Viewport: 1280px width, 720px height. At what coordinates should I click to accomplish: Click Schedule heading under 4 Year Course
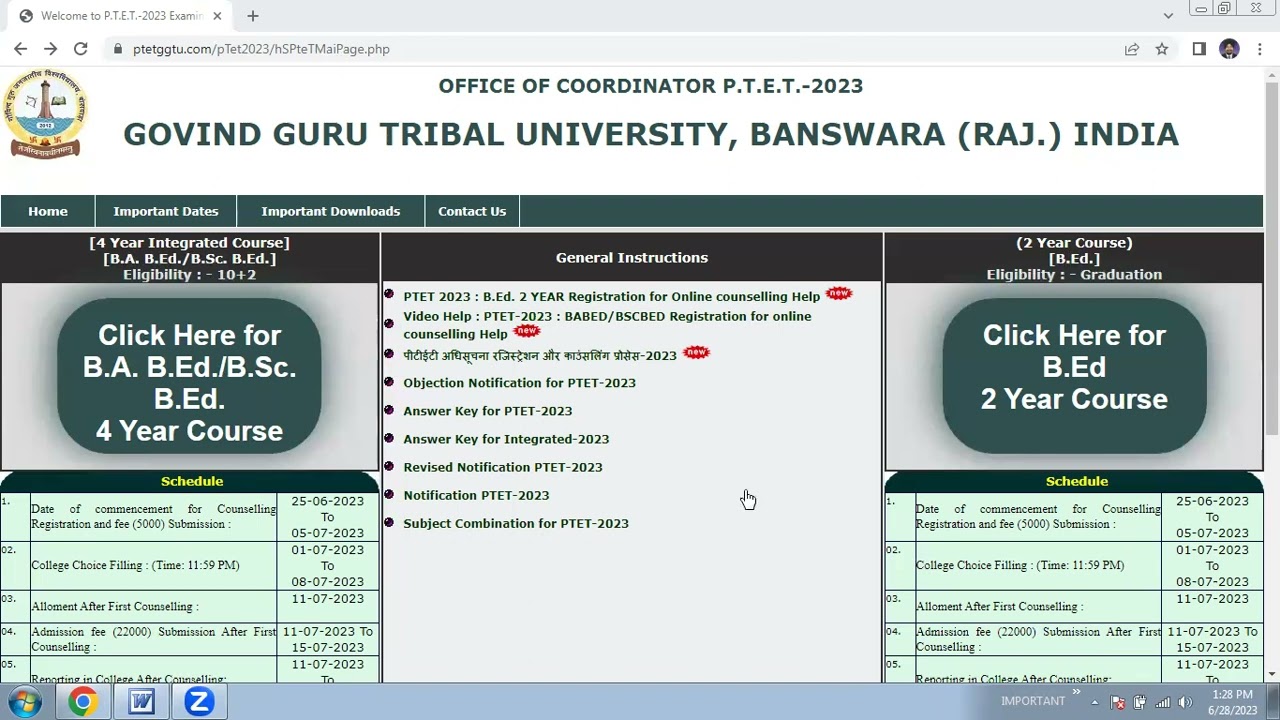tap(192, 481)
